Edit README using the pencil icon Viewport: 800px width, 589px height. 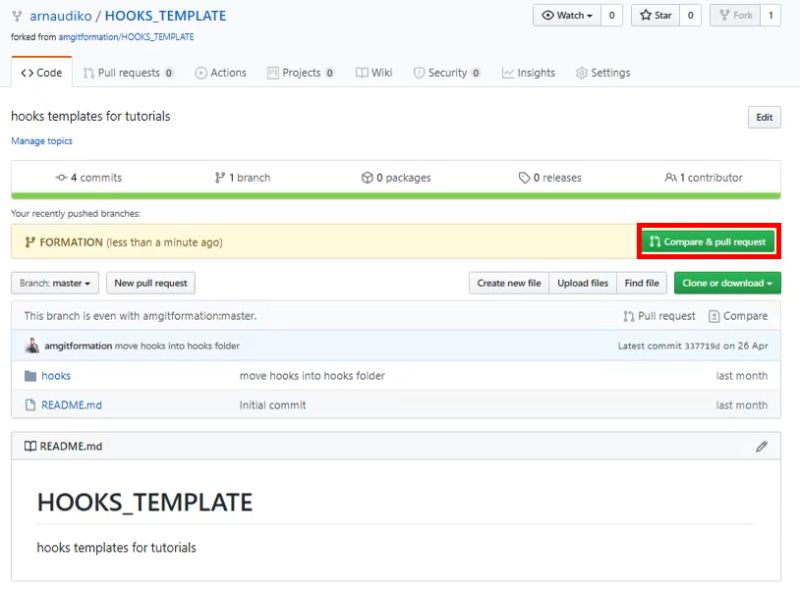pos(761,445)
